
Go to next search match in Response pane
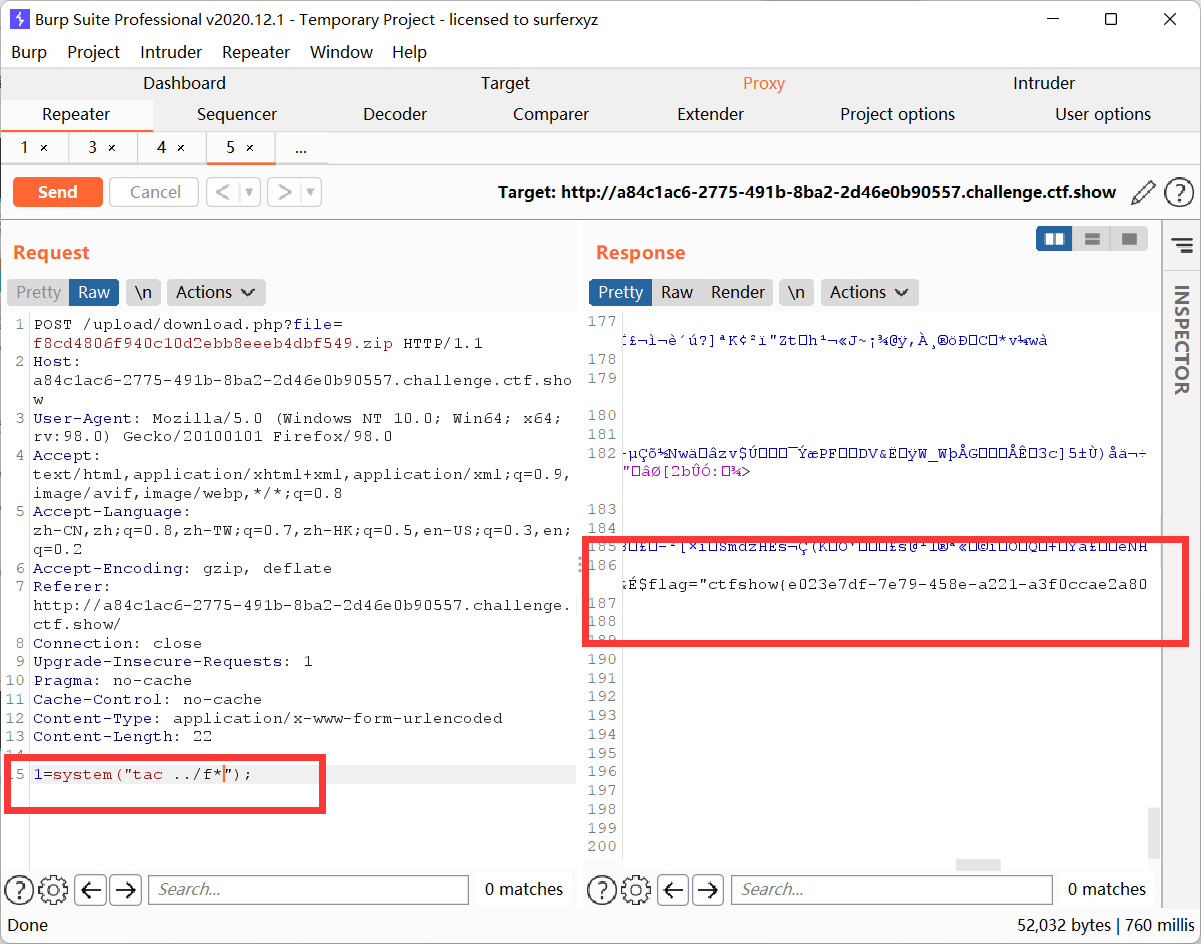[708, 889]
